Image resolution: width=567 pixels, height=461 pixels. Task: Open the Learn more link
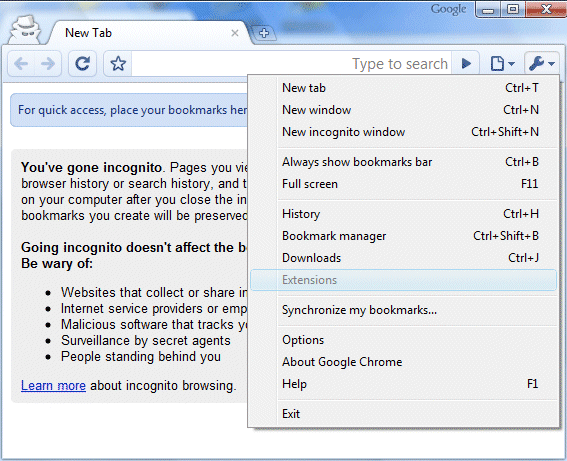(x=53, y=386)
